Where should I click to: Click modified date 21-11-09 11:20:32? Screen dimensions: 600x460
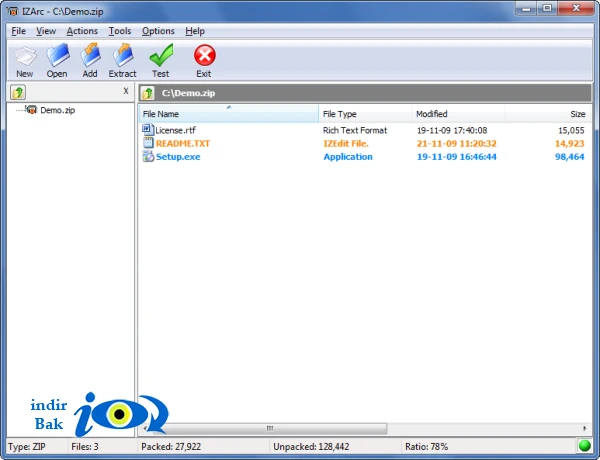[457, 144]
